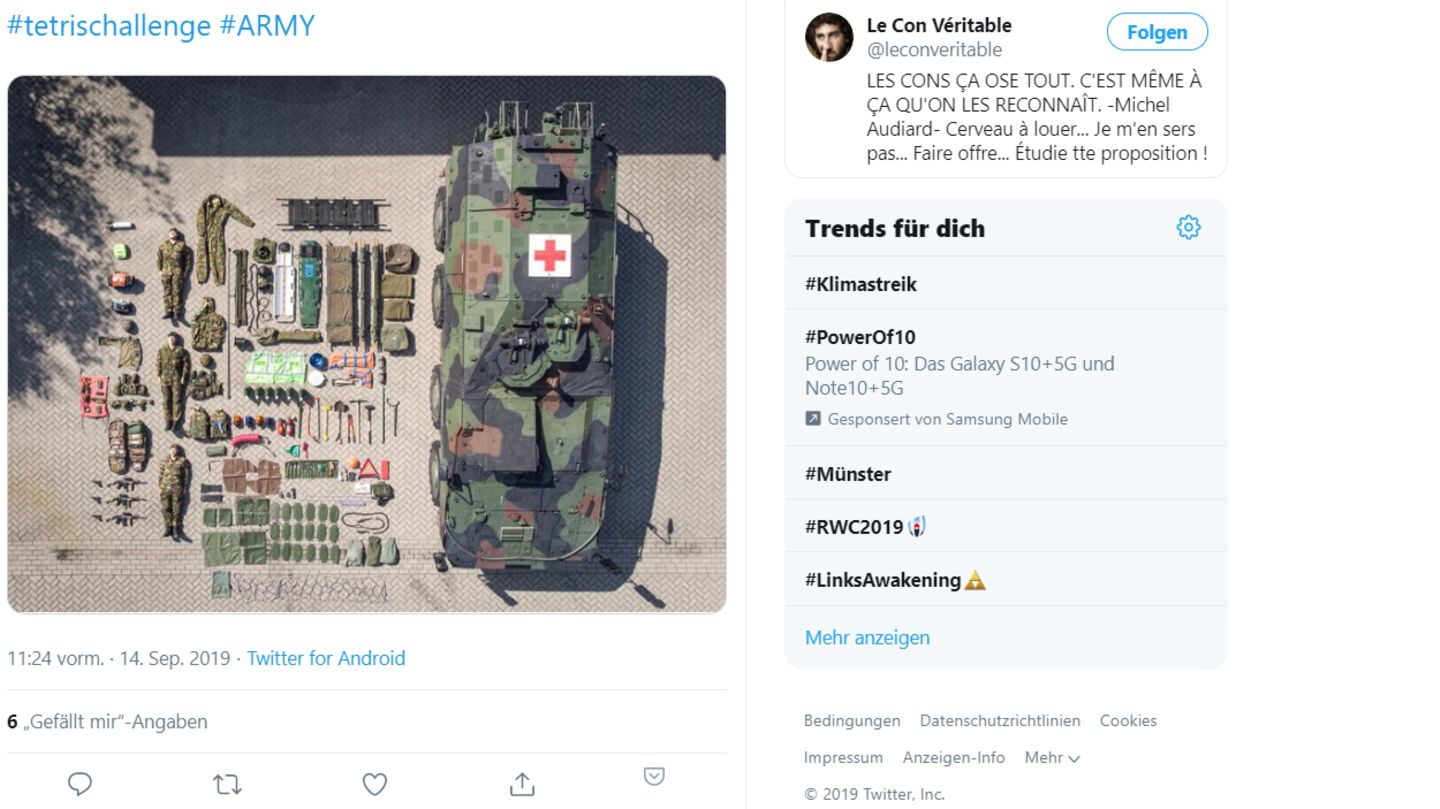Viewport: 1440px width, 809px height.
Task: Click the #tetrischallenge hashtag
Action: 109,26
